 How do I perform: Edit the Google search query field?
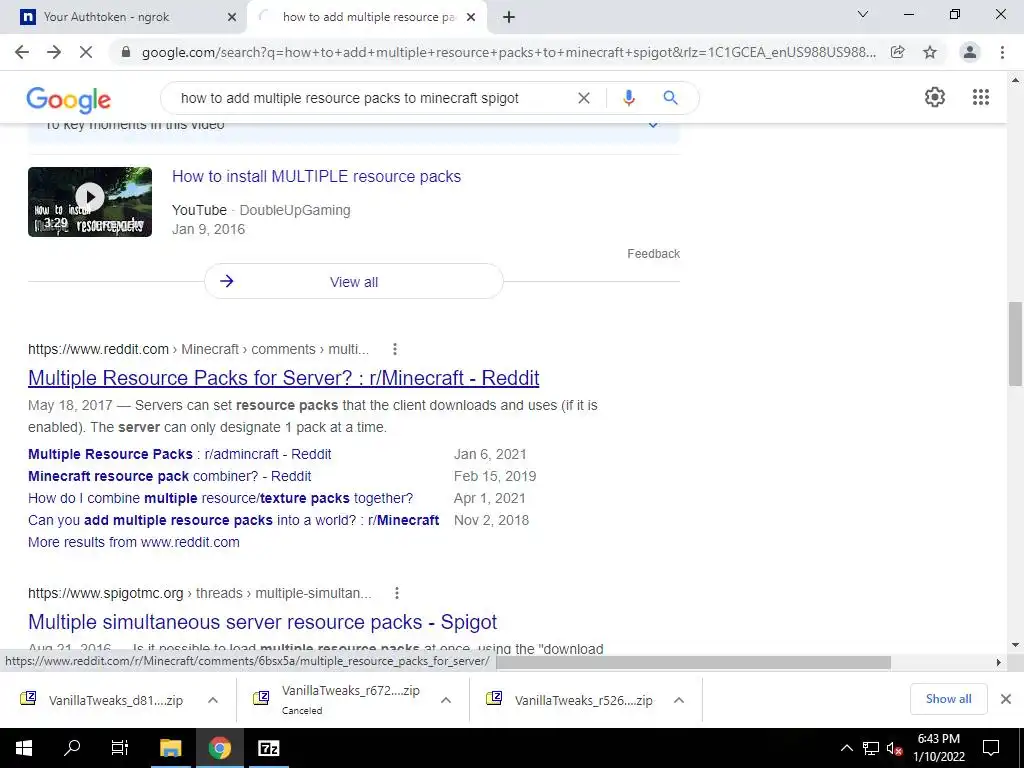[372, 98]
